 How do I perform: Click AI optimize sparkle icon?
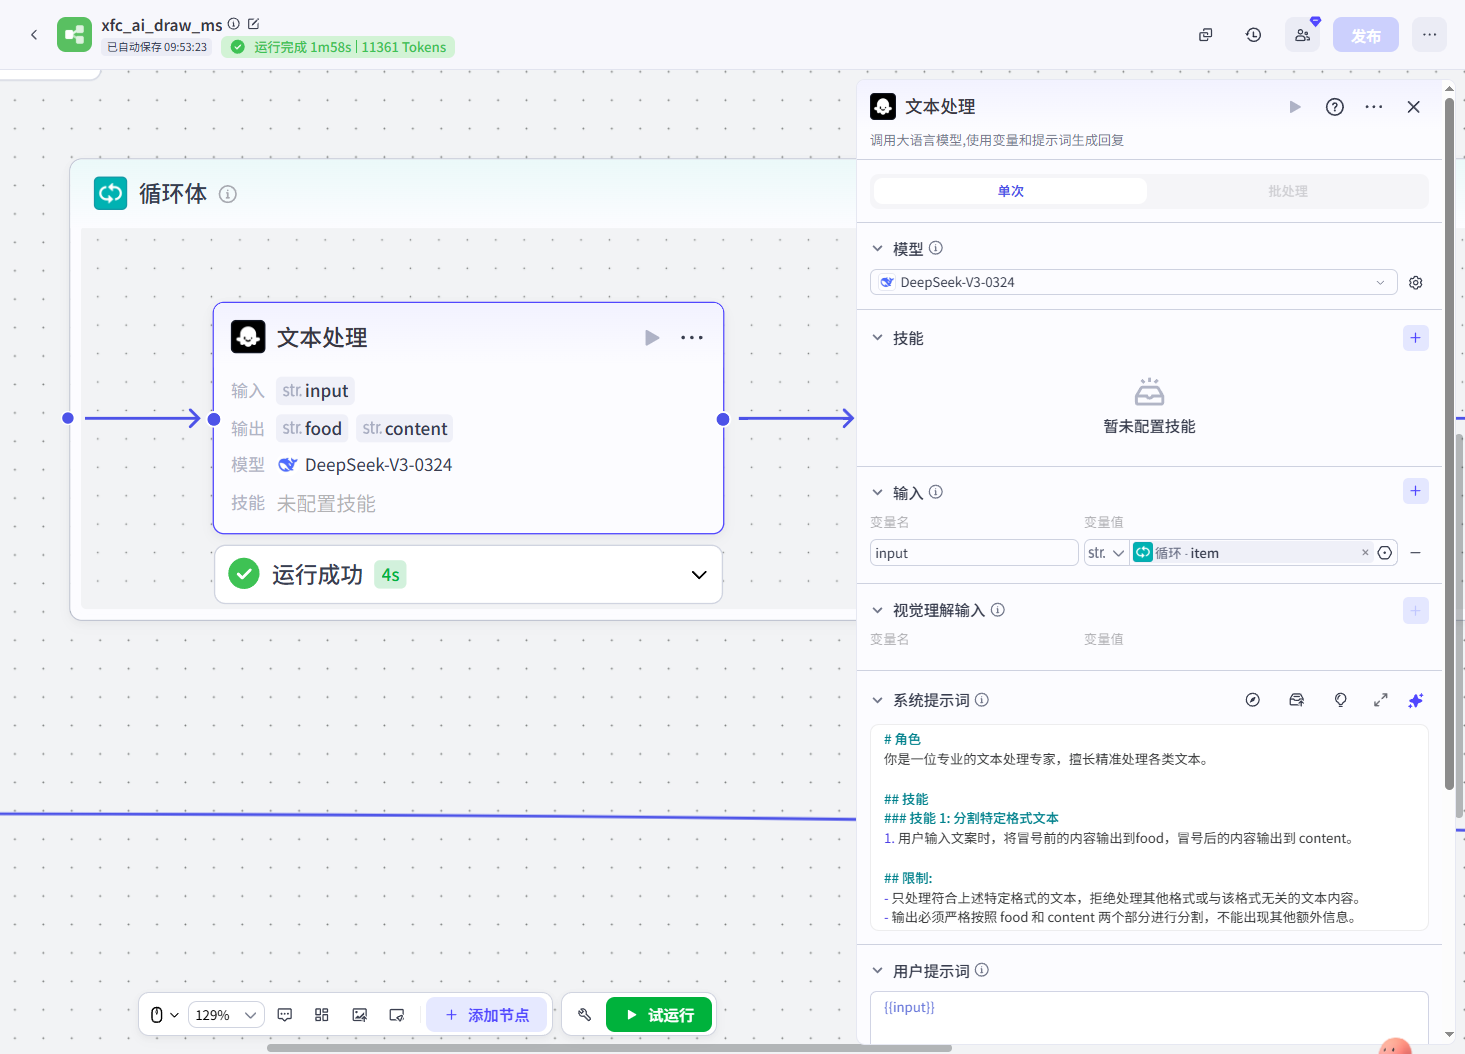tap(1416, 700)
